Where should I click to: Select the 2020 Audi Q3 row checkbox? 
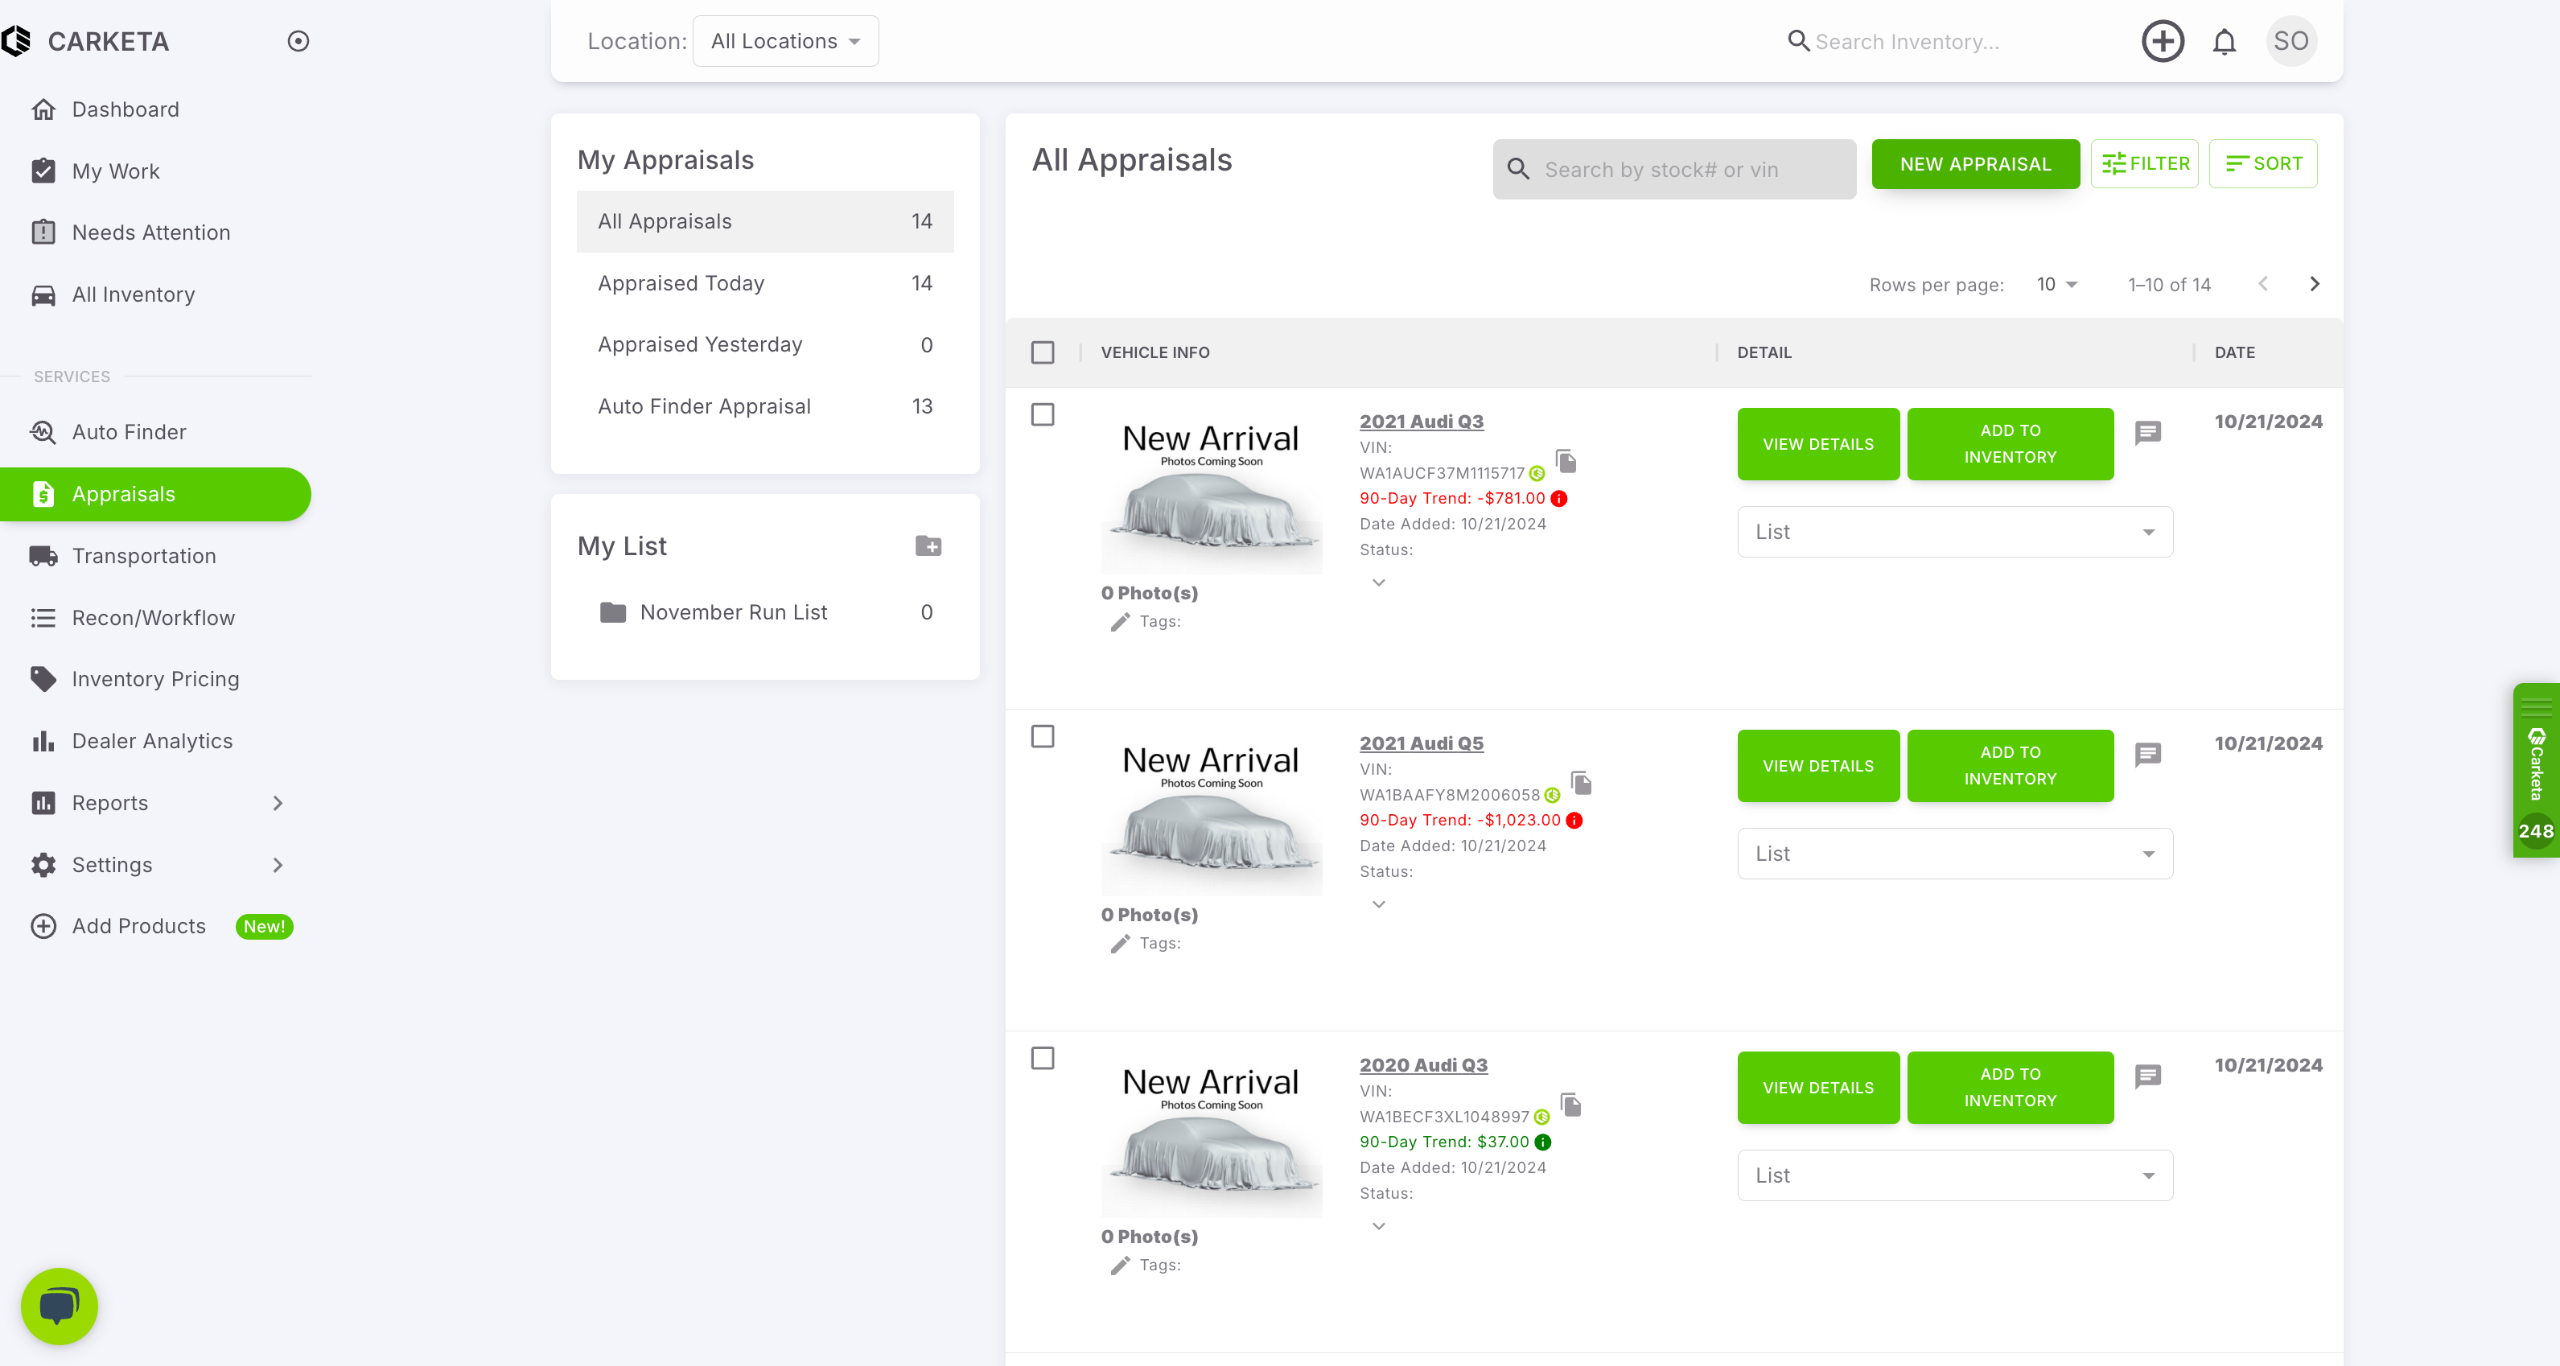point(1042,1058)
